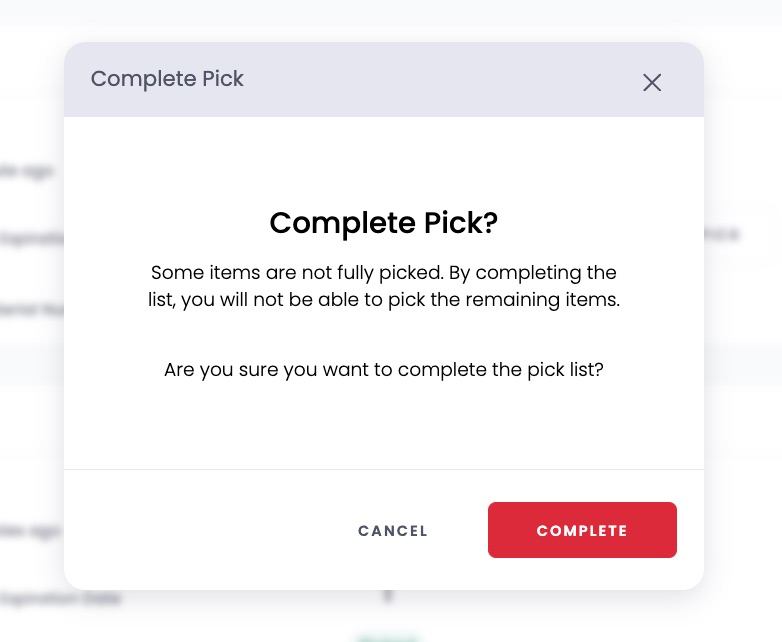Close the Complete Pick dialog with X
Image resolution: width=782 pixels, height=642 pixels.
point(652,83)
